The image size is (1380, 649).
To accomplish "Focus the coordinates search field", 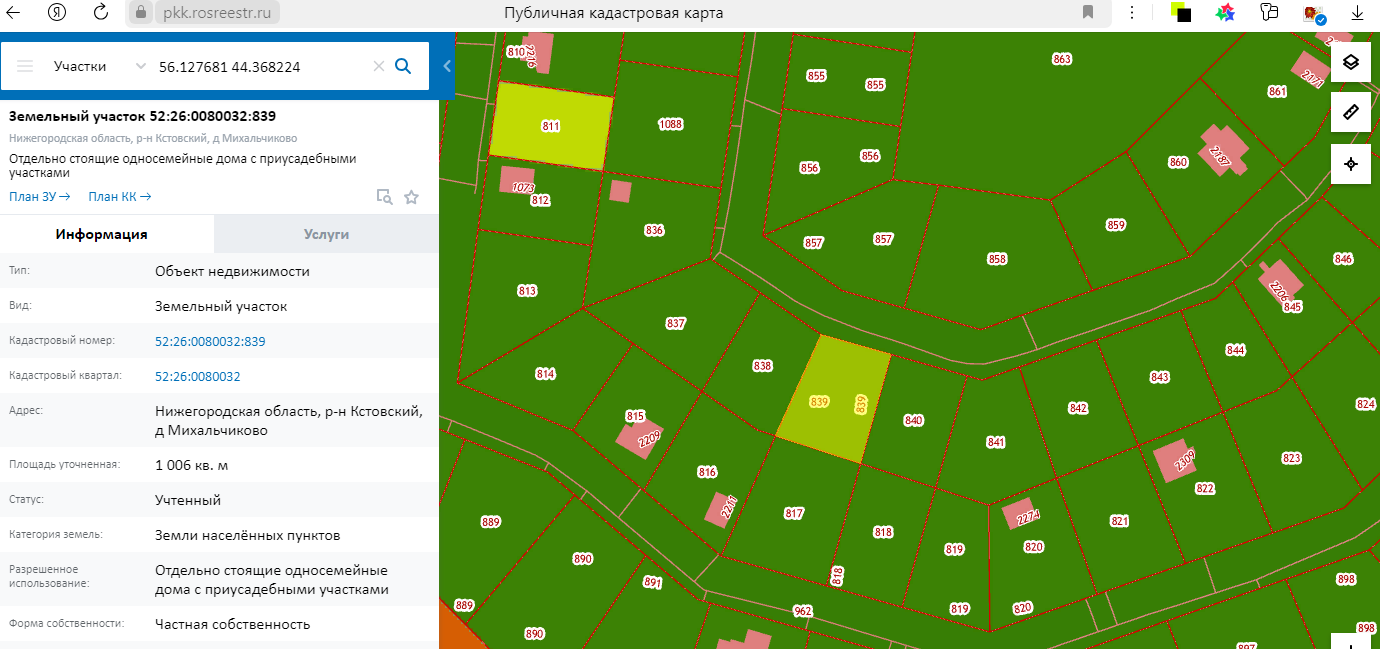I will coord(262,66).
